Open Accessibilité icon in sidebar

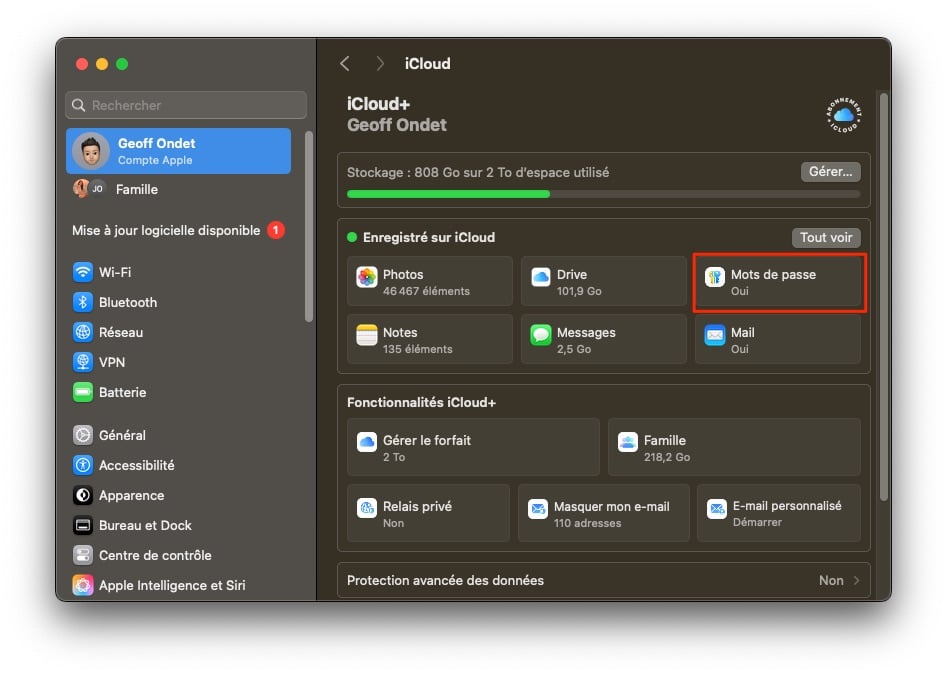(x=83, y=465)
